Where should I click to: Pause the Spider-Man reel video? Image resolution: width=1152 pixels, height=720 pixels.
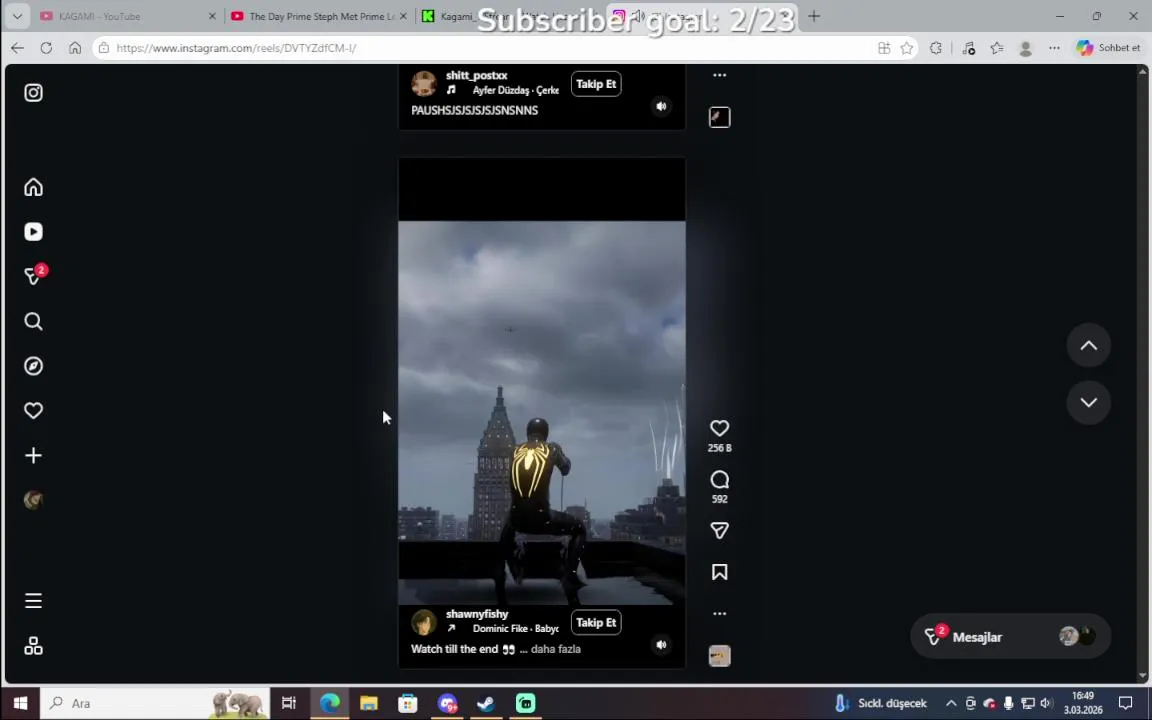pos(541,411)
